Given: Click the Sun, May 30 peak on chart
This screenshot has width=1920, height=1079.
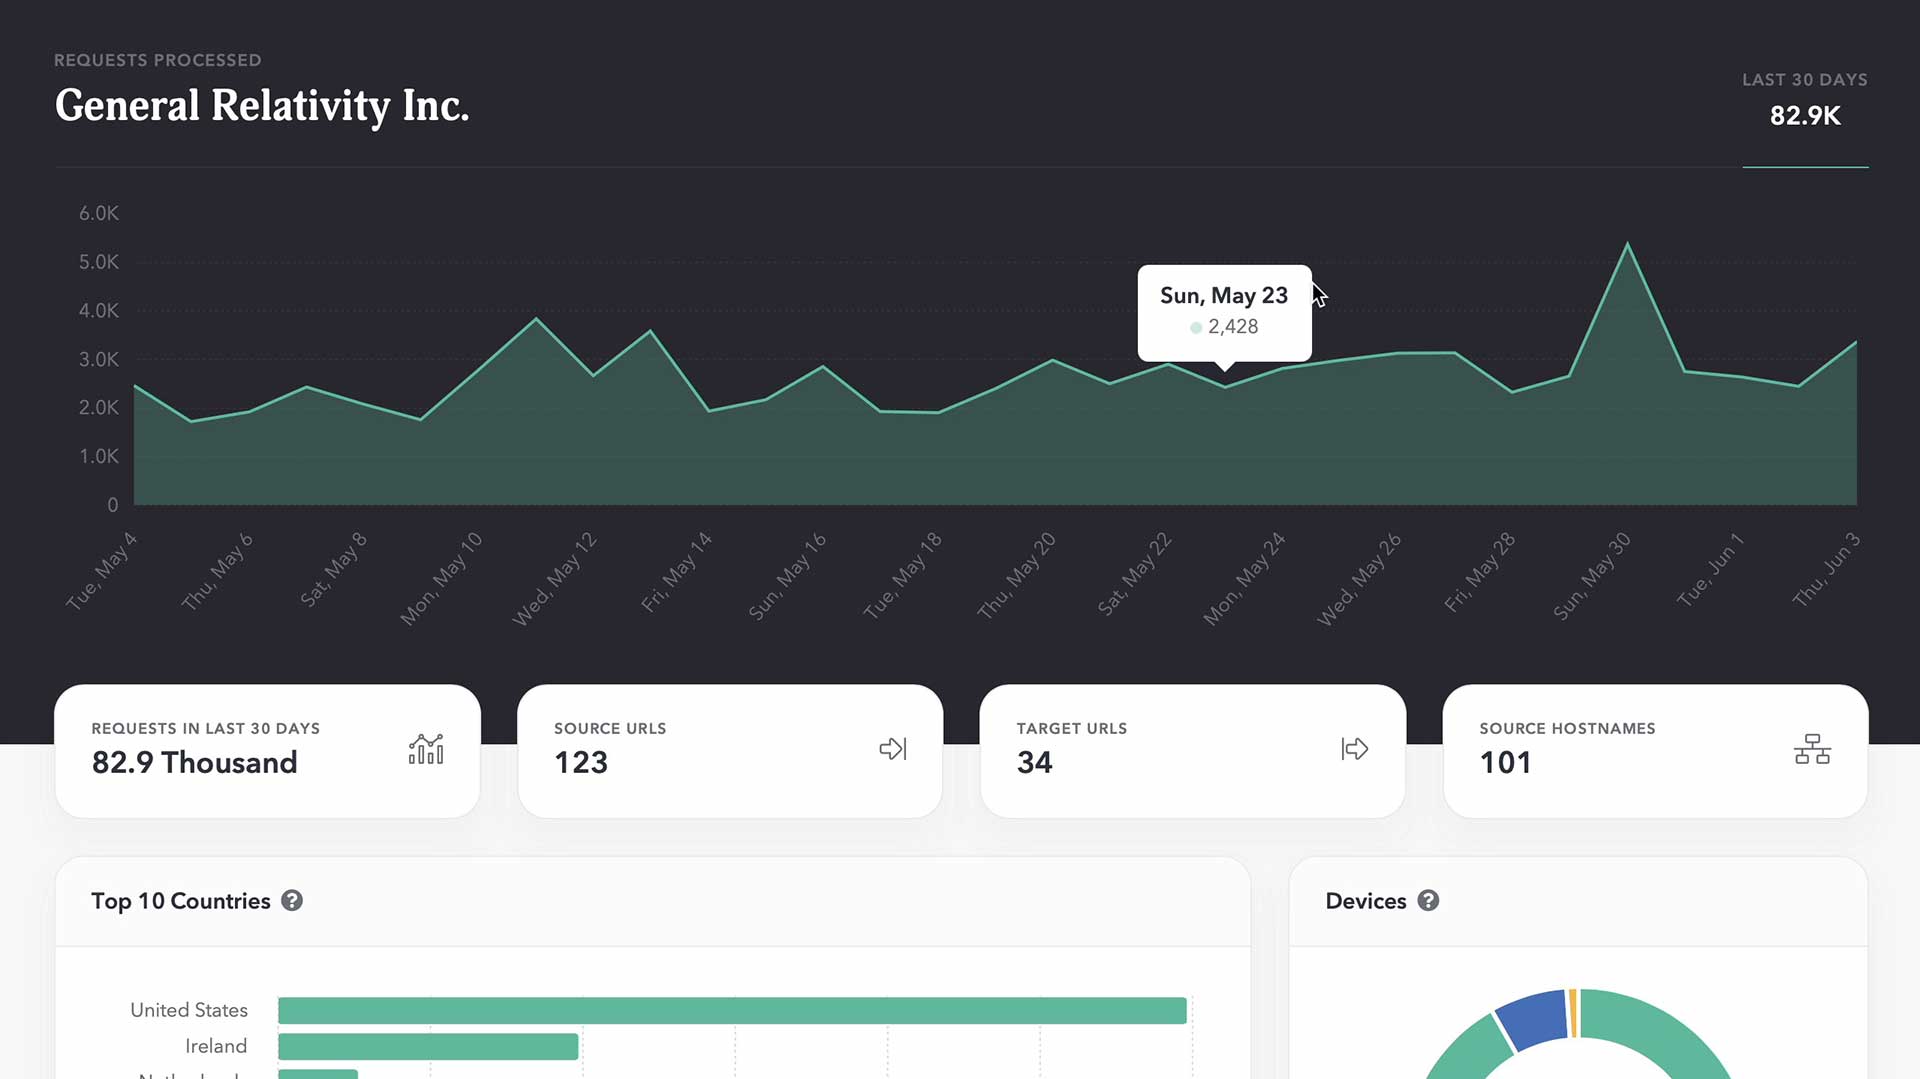Looking at the screenshot, I should [x=1629, y=243].
